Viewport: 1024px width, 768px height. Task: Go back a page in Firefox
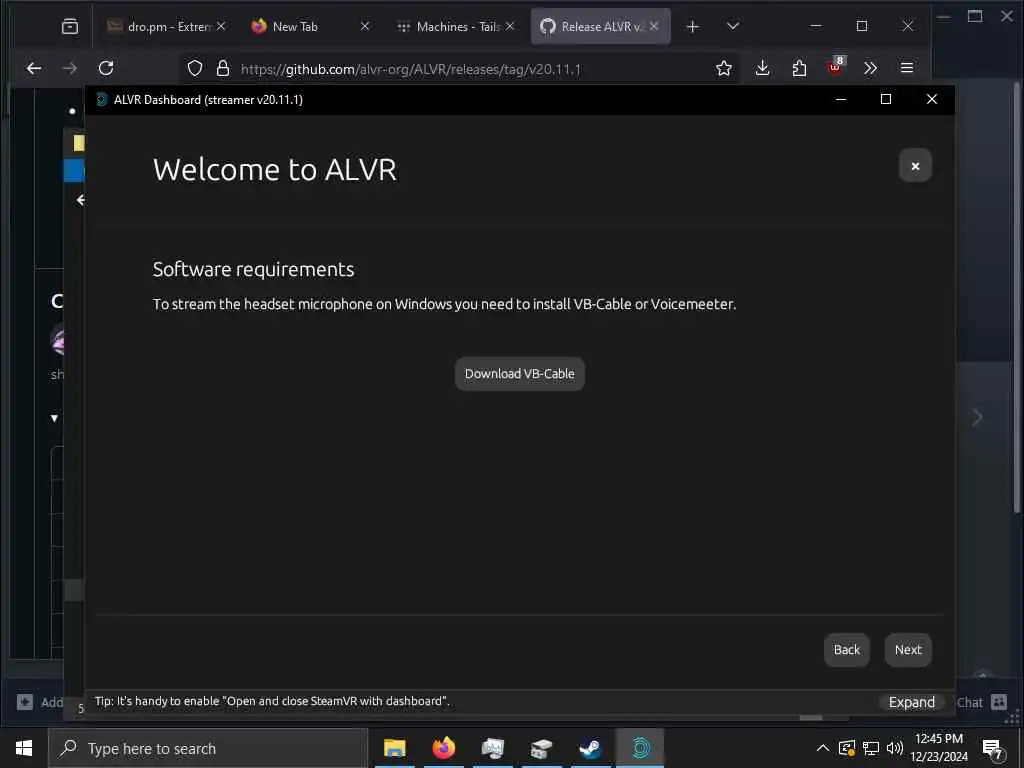pyautogui.click(x=34, y=68)
